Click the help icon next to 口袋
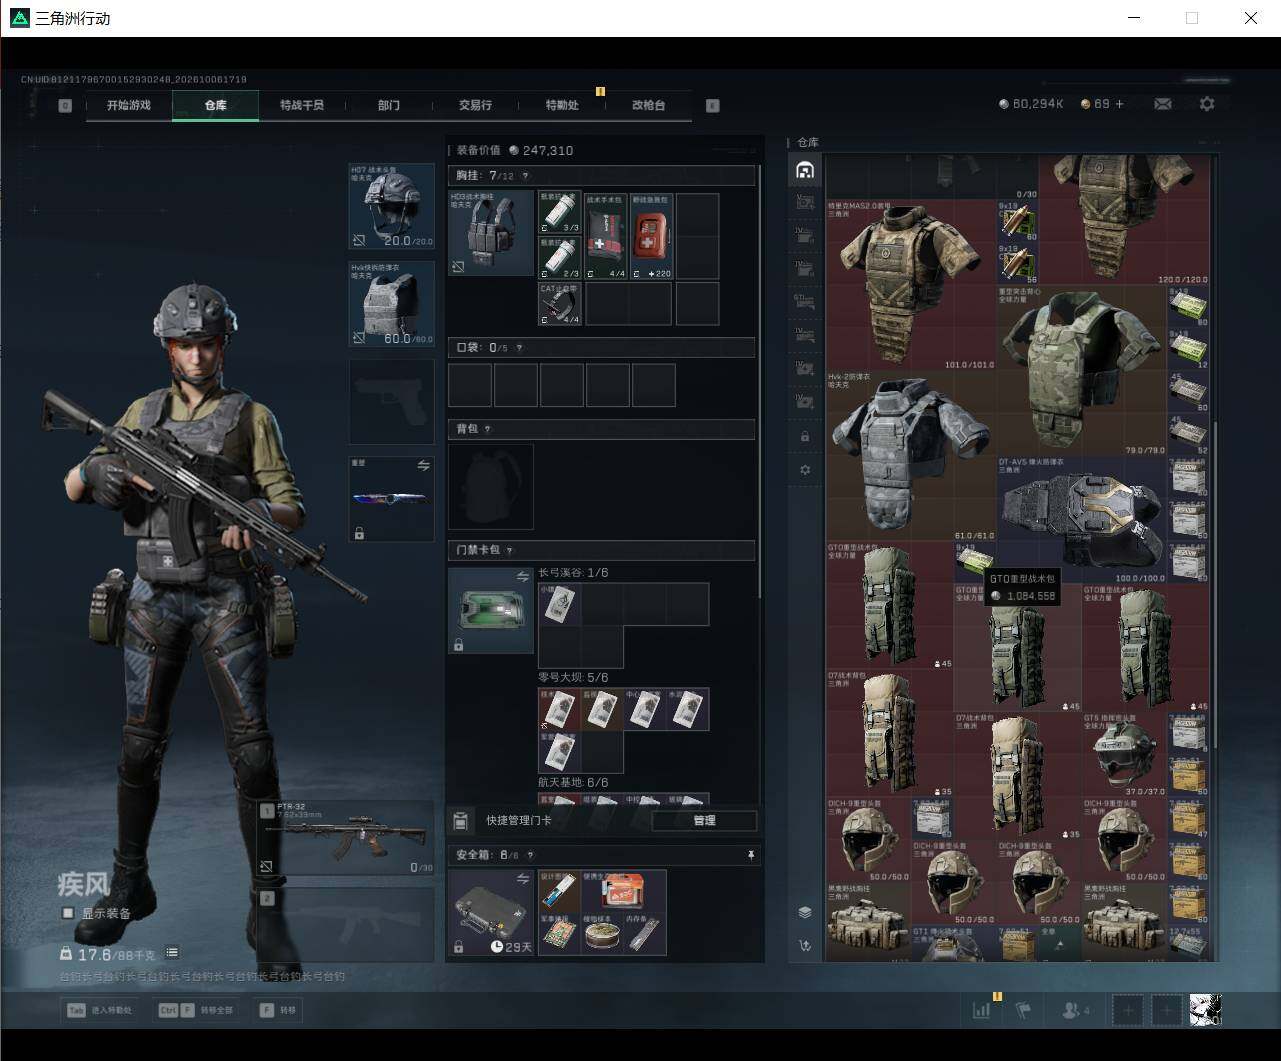The height and width of the screenshot is (1061, 1281). [520, 348]
